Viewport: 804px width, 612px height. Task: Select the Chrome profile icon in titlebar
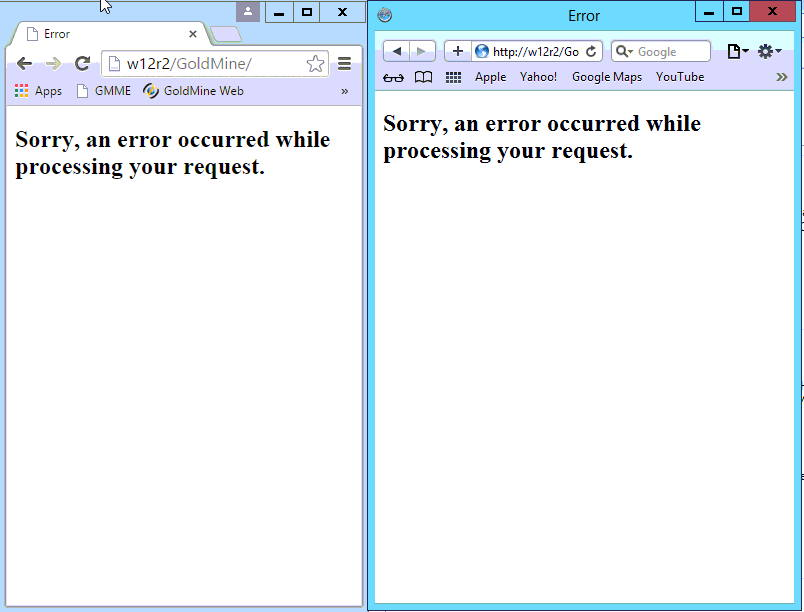[248, 12]
